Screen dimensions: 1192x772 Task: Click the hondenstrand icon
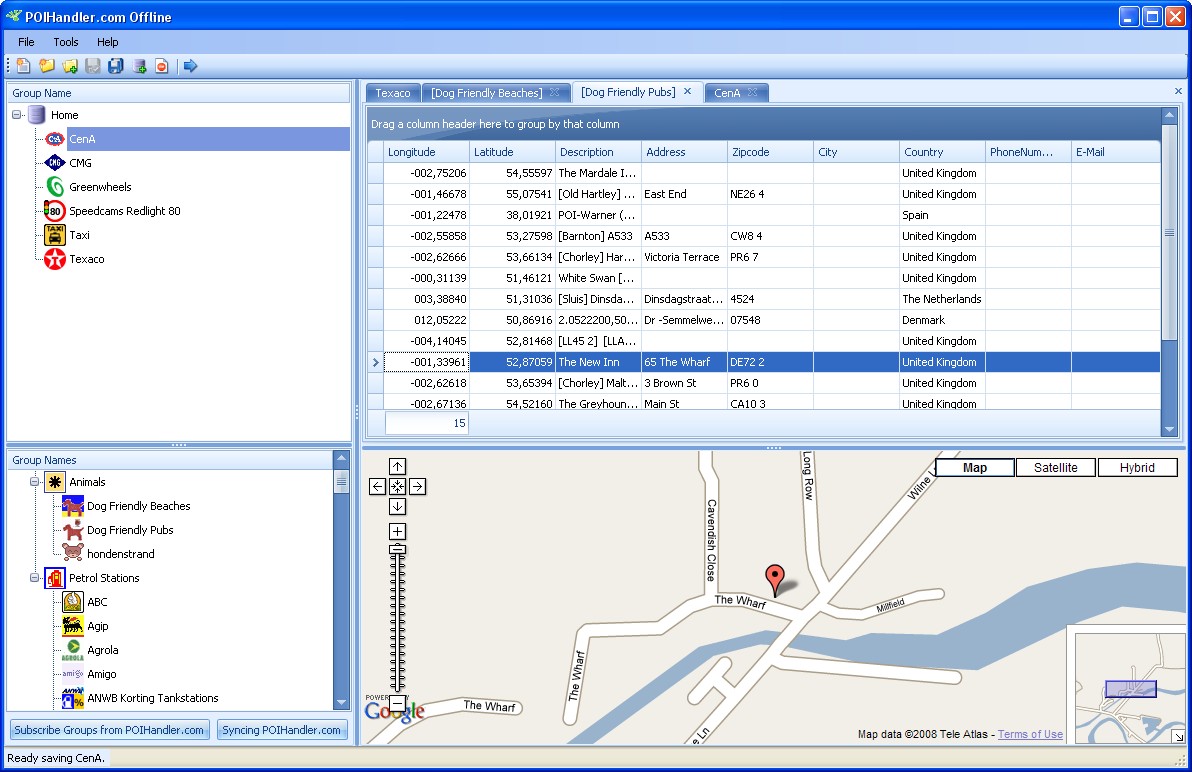coord(73,553)
